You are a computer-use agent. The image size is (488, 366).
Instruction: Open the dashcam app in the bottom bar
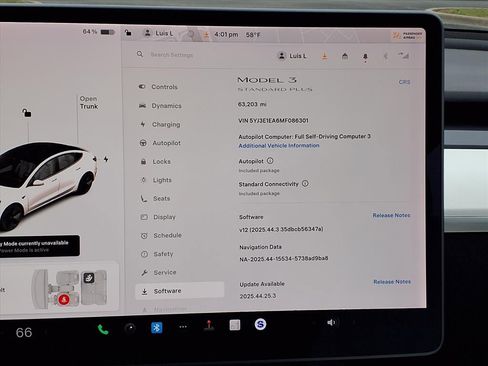[x=130, y=328]
